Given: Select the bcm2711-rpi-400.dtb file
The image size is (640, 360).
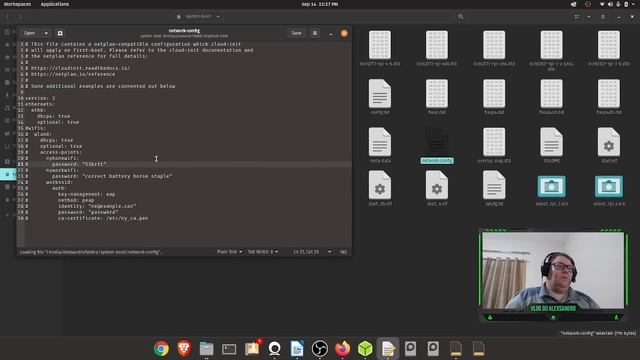Looking at the screenshot, I should coord(437,48).
